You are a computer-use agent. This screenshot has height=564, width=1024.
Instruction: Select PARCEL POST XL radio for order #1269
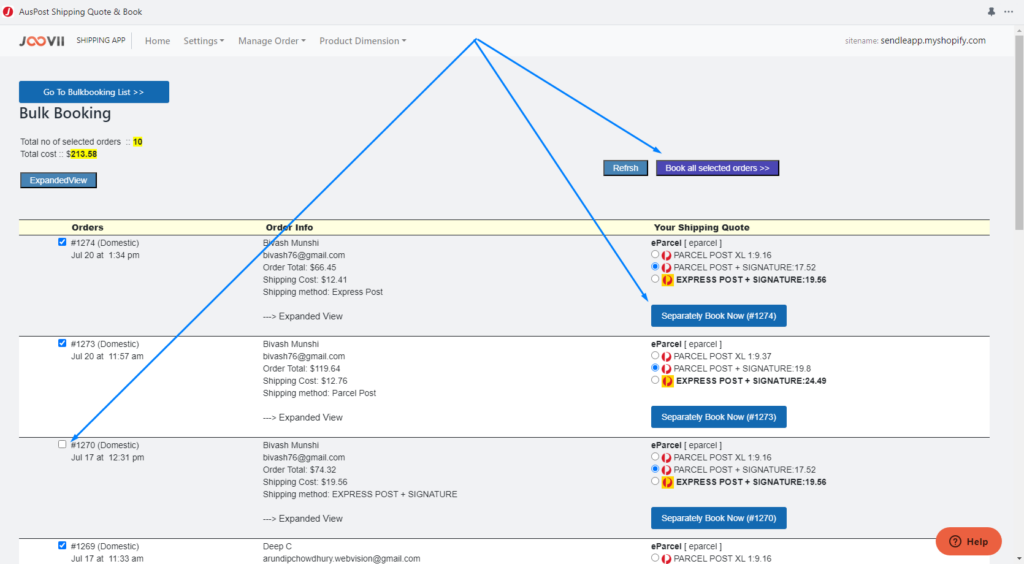[x=655, y=558]
